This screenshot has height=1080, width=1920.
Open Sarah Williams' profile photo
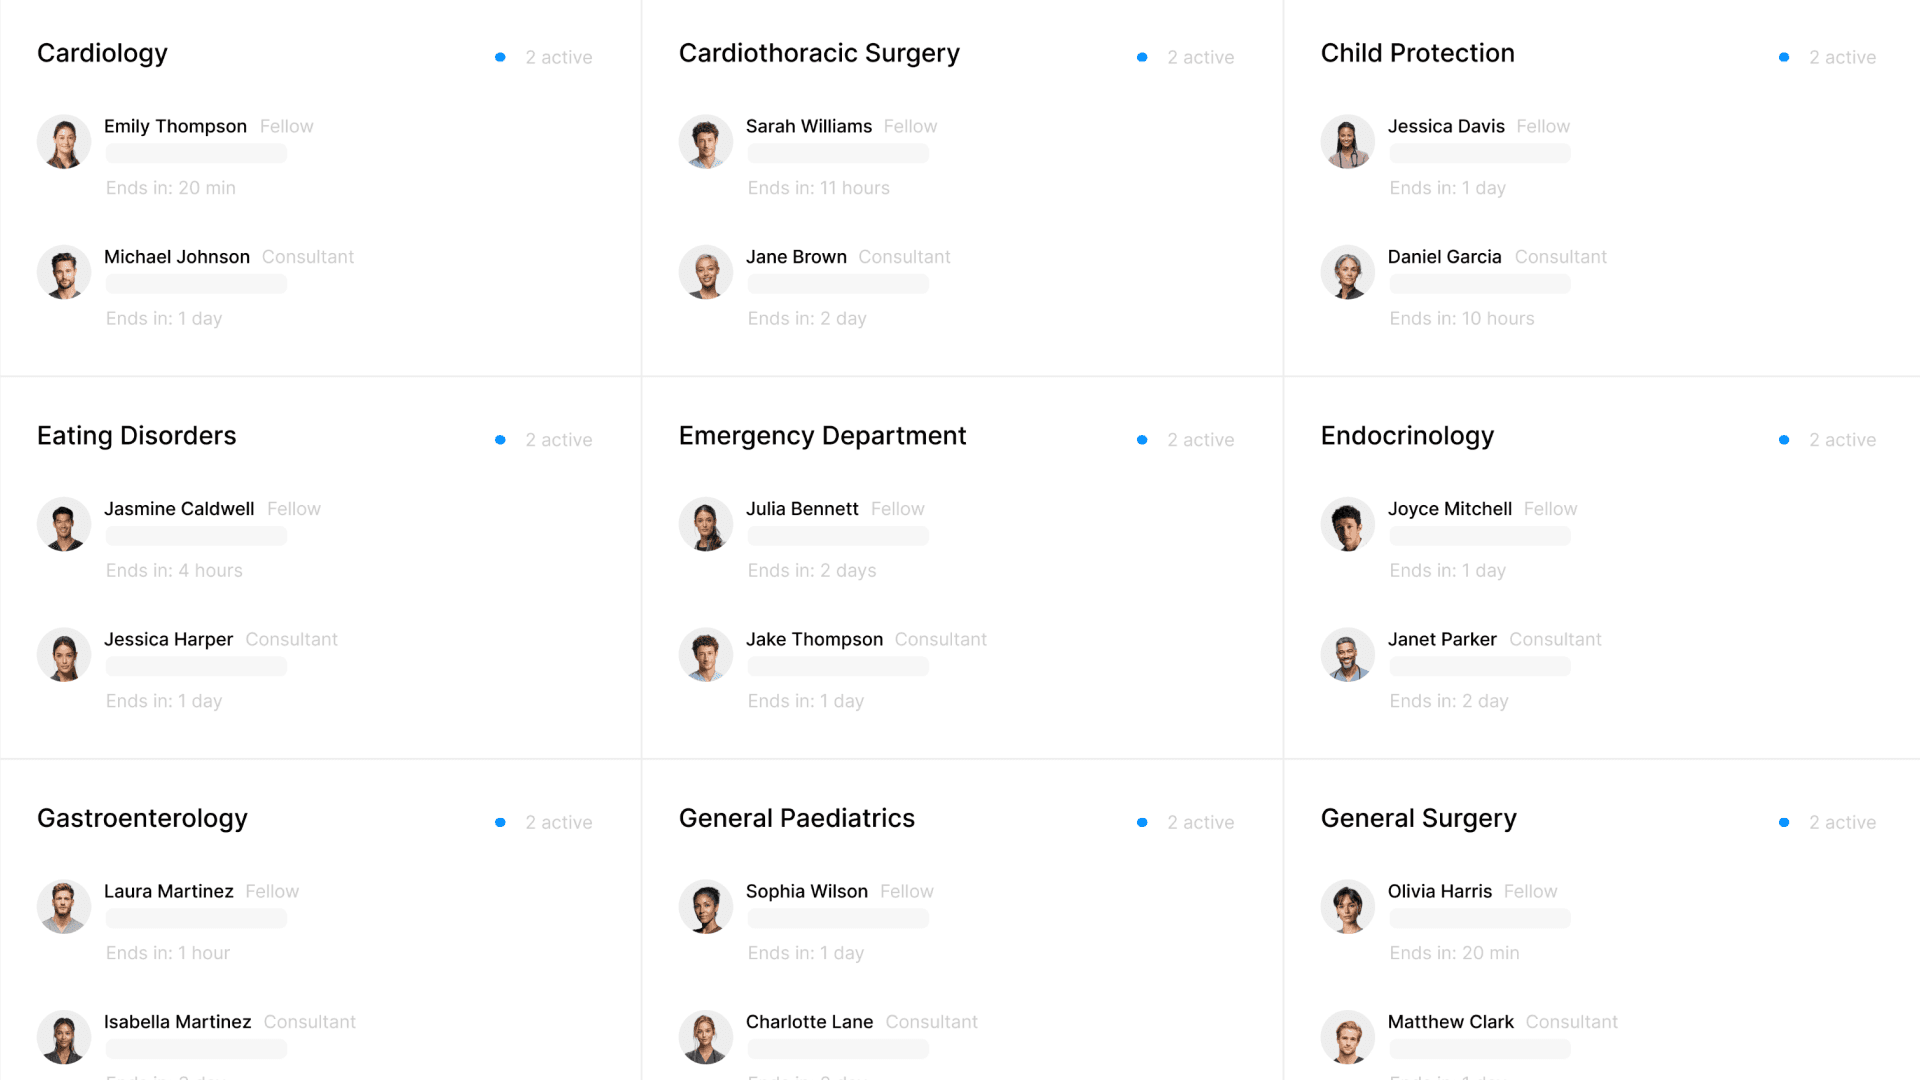point(705,141)
